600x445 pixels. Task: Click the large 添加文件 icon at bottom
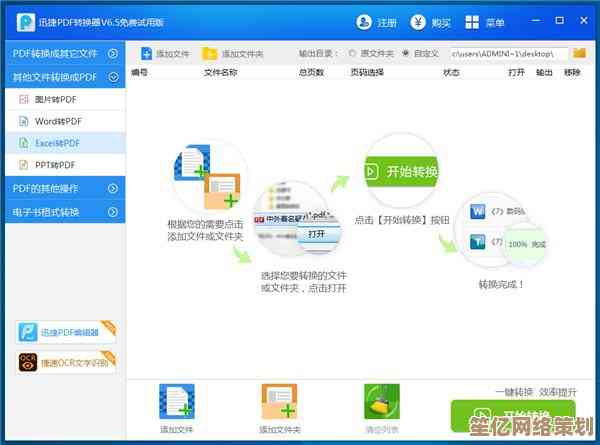pyautogui.click(x=176, y=402)
